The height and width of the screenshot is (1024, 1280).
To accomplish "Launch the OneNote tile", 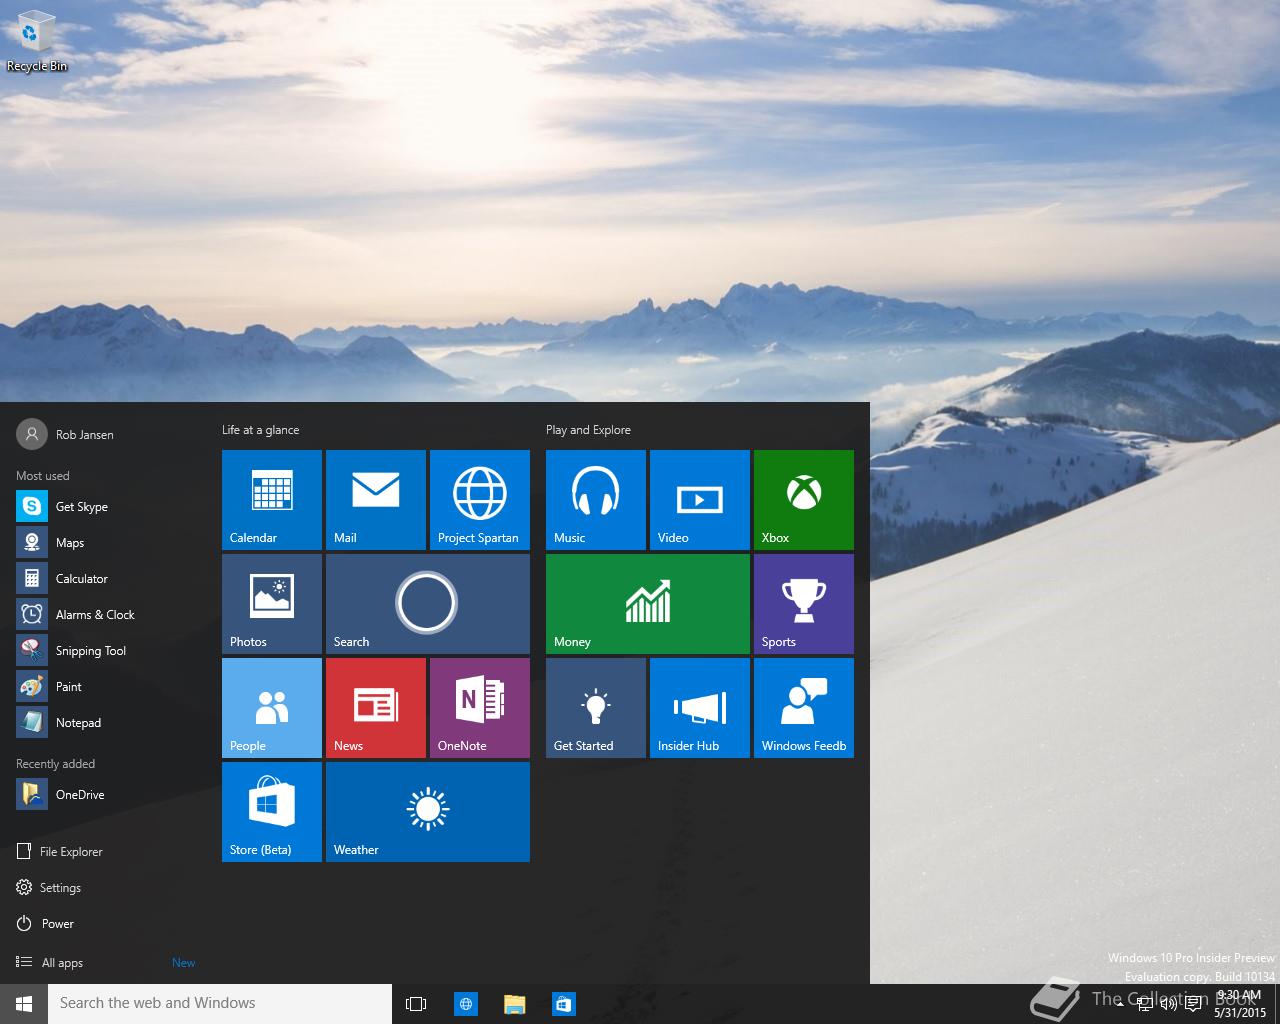I will [480, 708].
